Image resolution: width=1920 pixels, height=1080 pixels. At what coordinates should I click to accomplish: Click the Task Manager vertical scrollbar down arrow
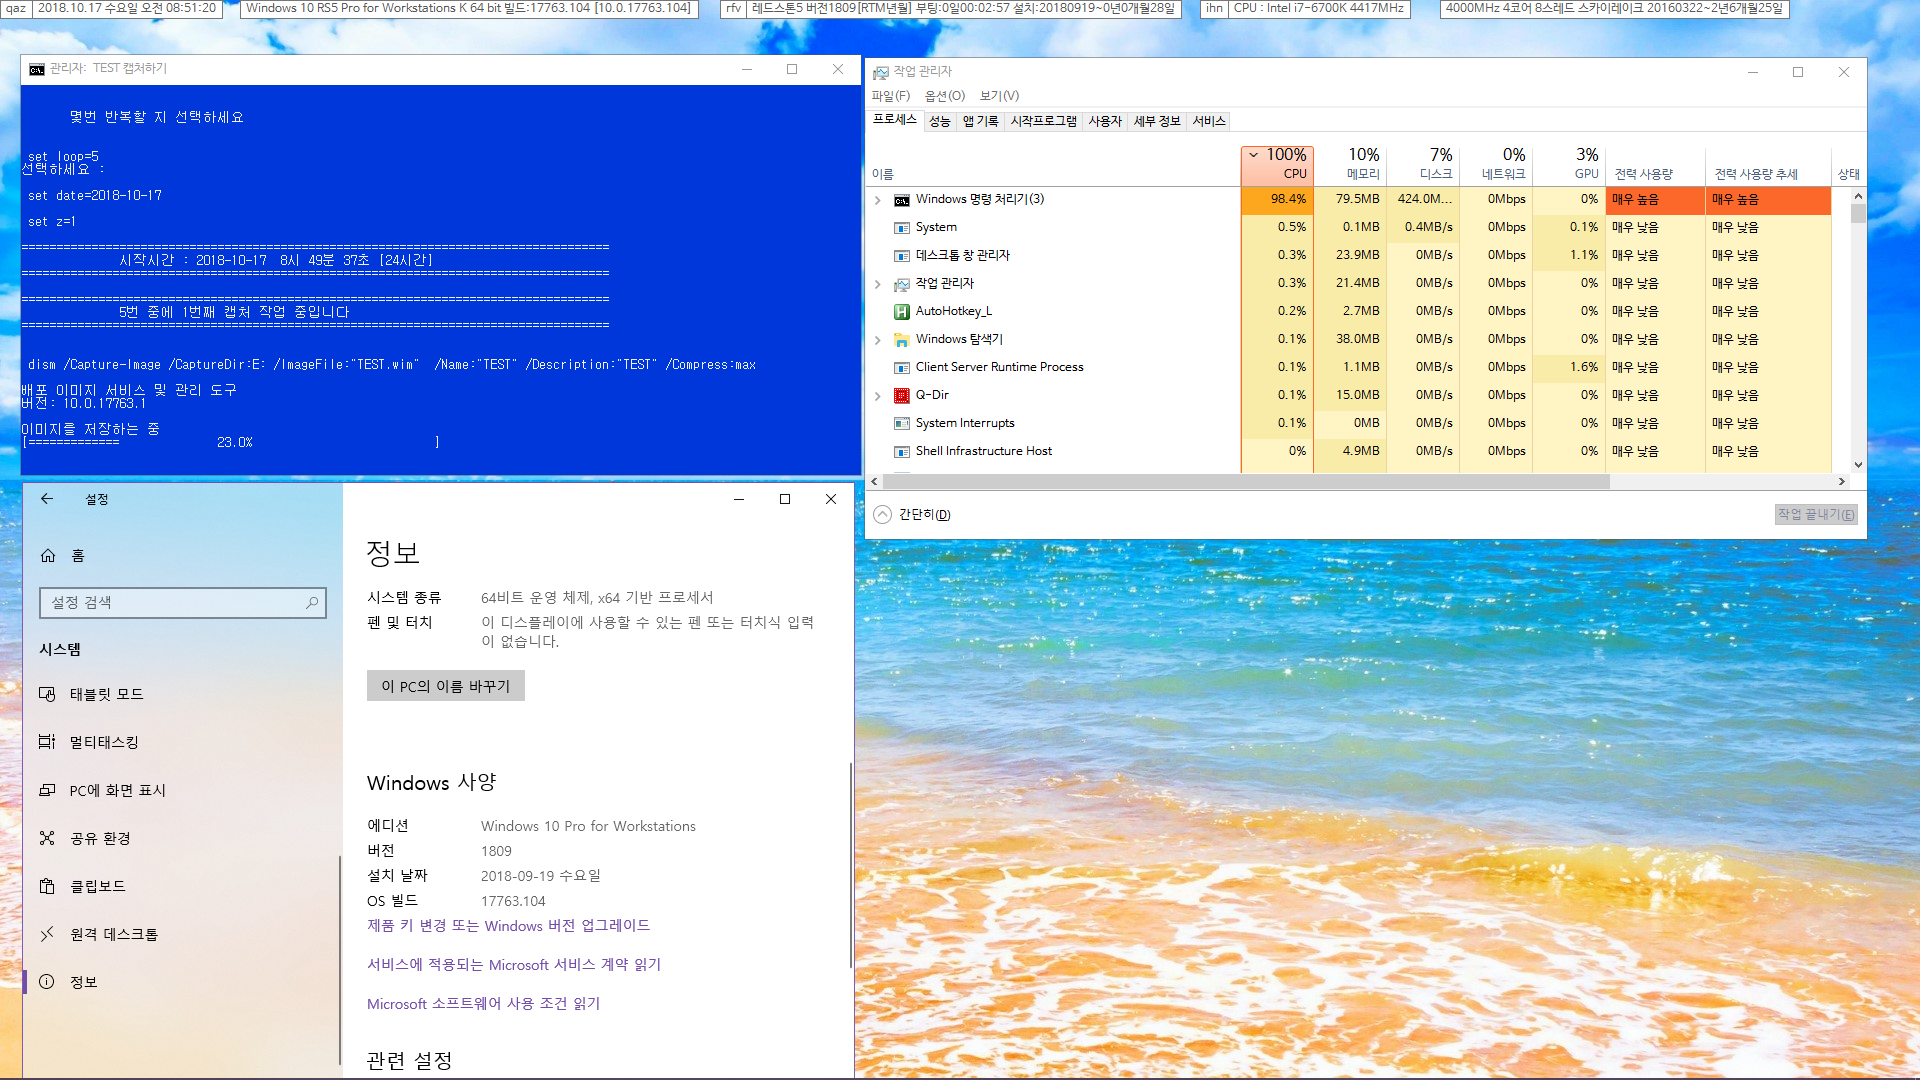pos(1858,465)
